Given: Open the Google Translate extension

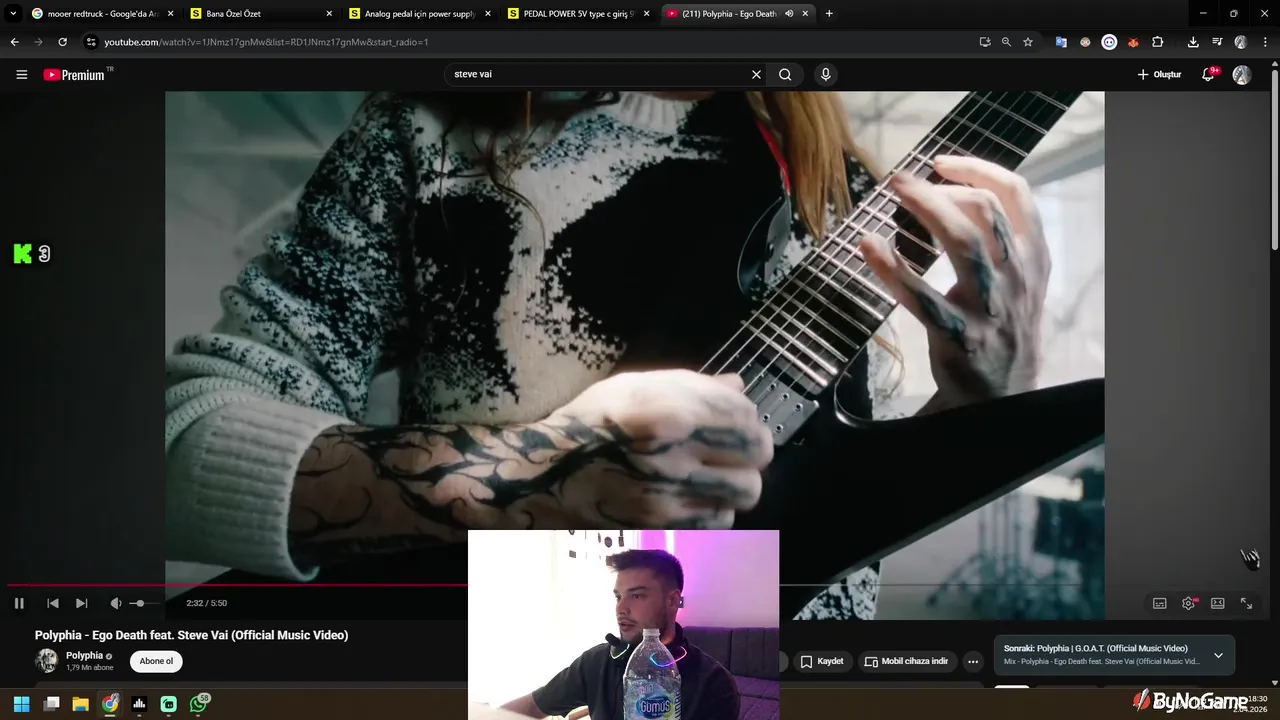Looking at the screenshot, I should tap(1061, 42).
